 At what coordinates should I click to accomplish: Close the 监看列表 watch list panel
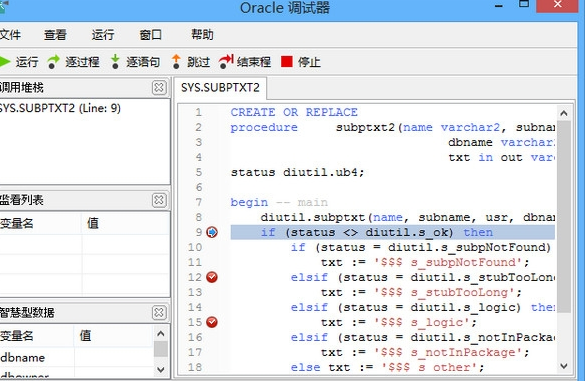(x=159, y=200)
